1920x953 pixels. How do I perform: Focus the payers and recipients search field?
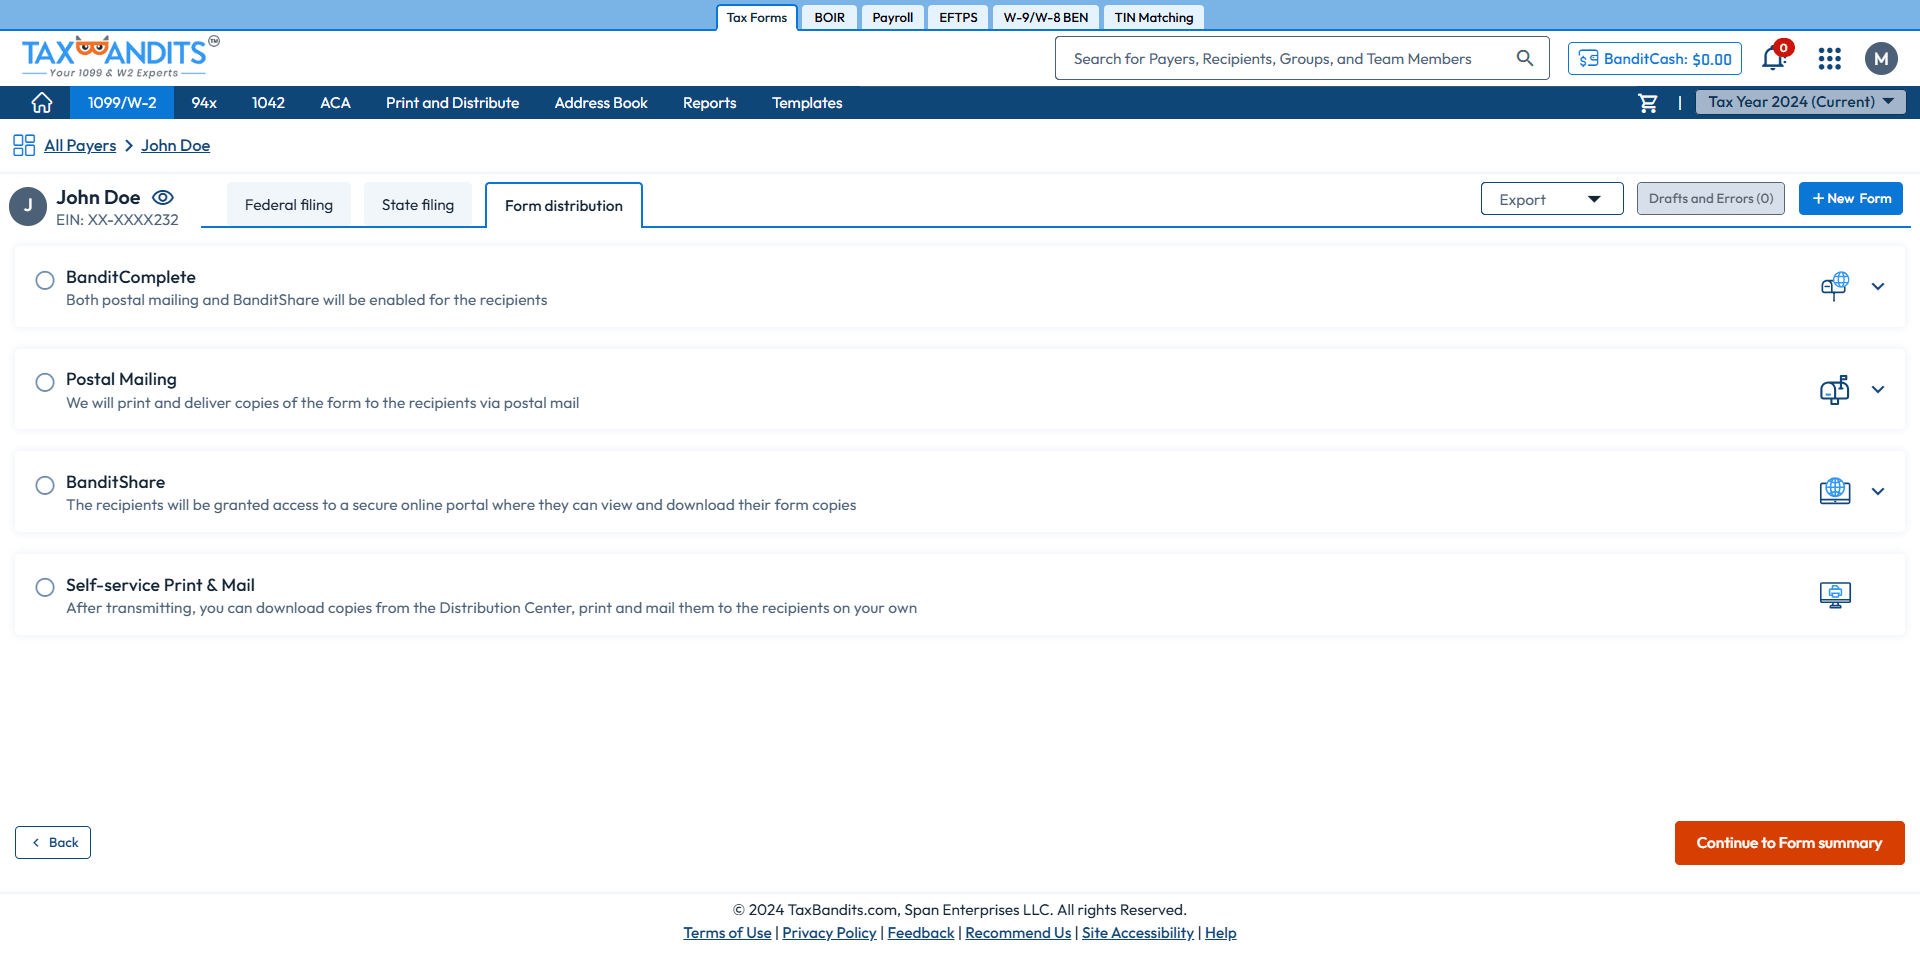click(1302, 58)
